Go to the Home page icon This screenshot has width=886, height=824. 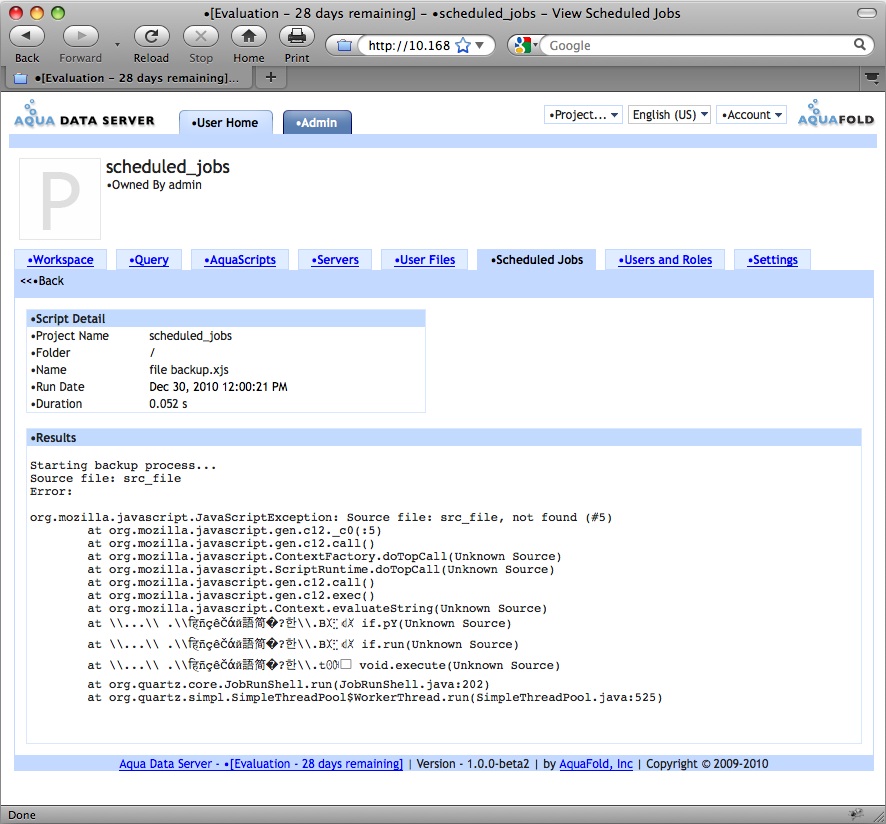click(x=249, y=37)
